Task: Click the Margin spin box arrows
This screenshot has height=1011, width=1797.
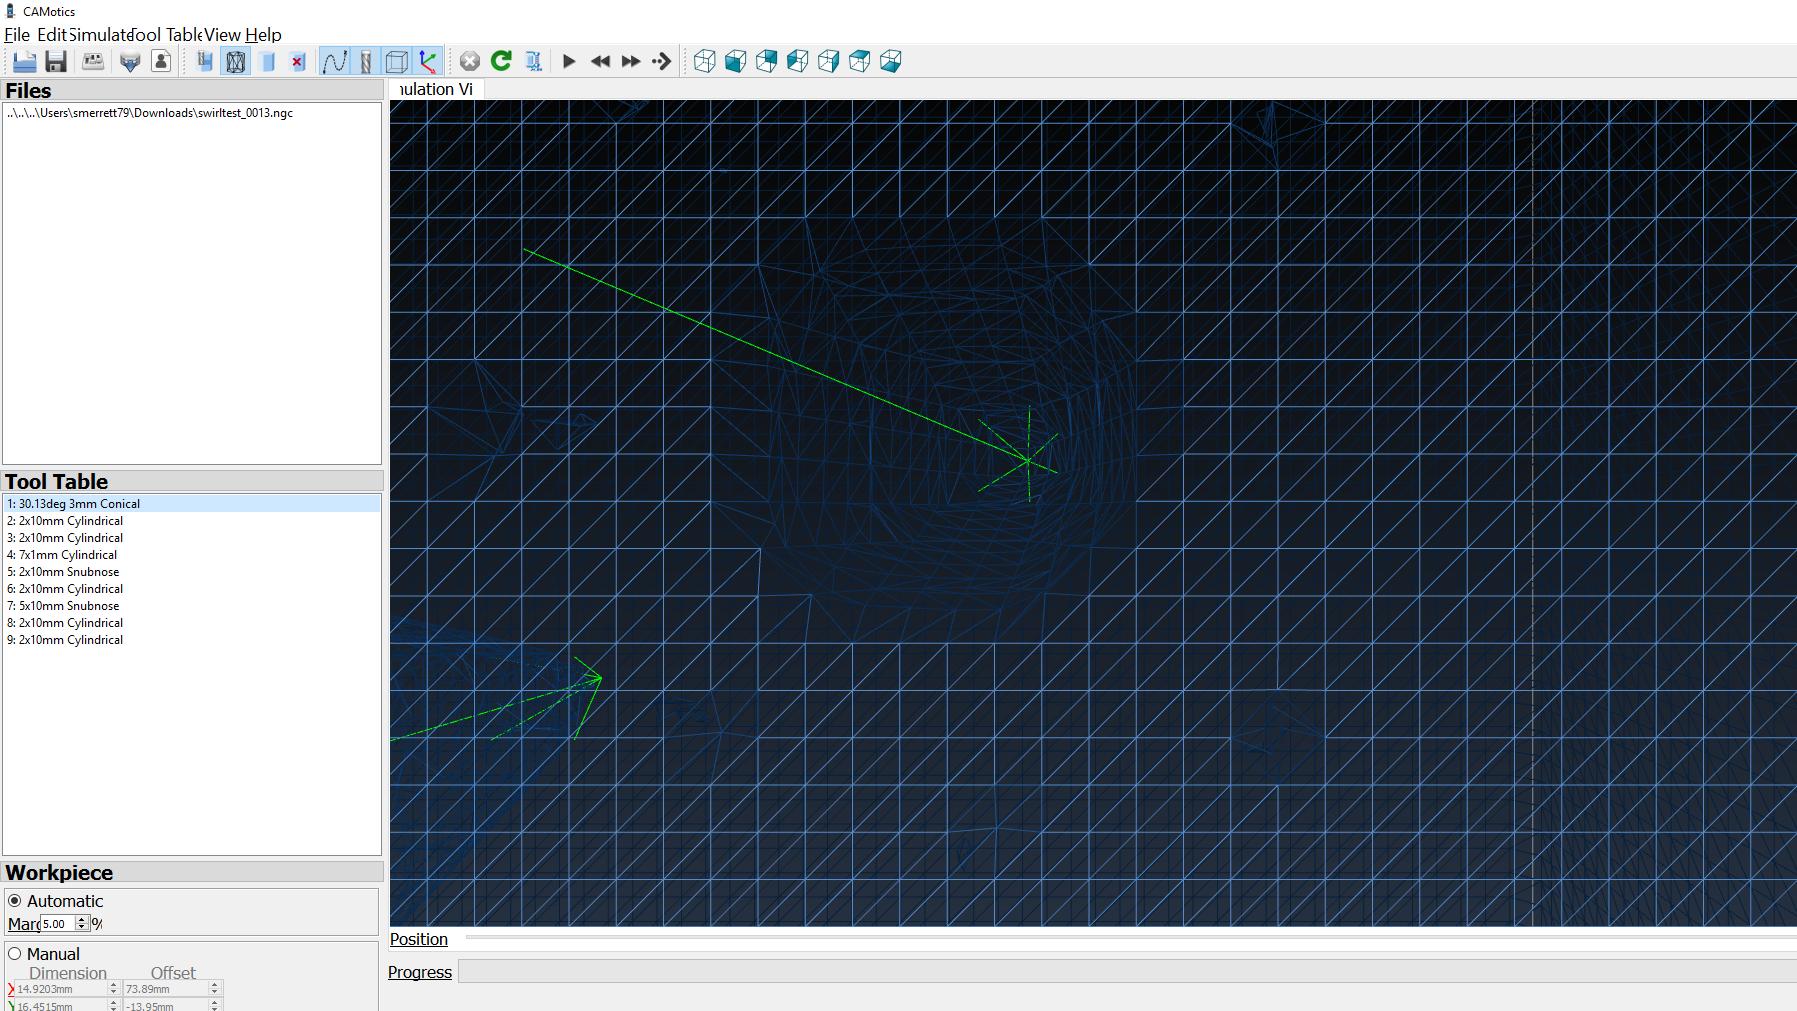Action: (x=83, y=924)
